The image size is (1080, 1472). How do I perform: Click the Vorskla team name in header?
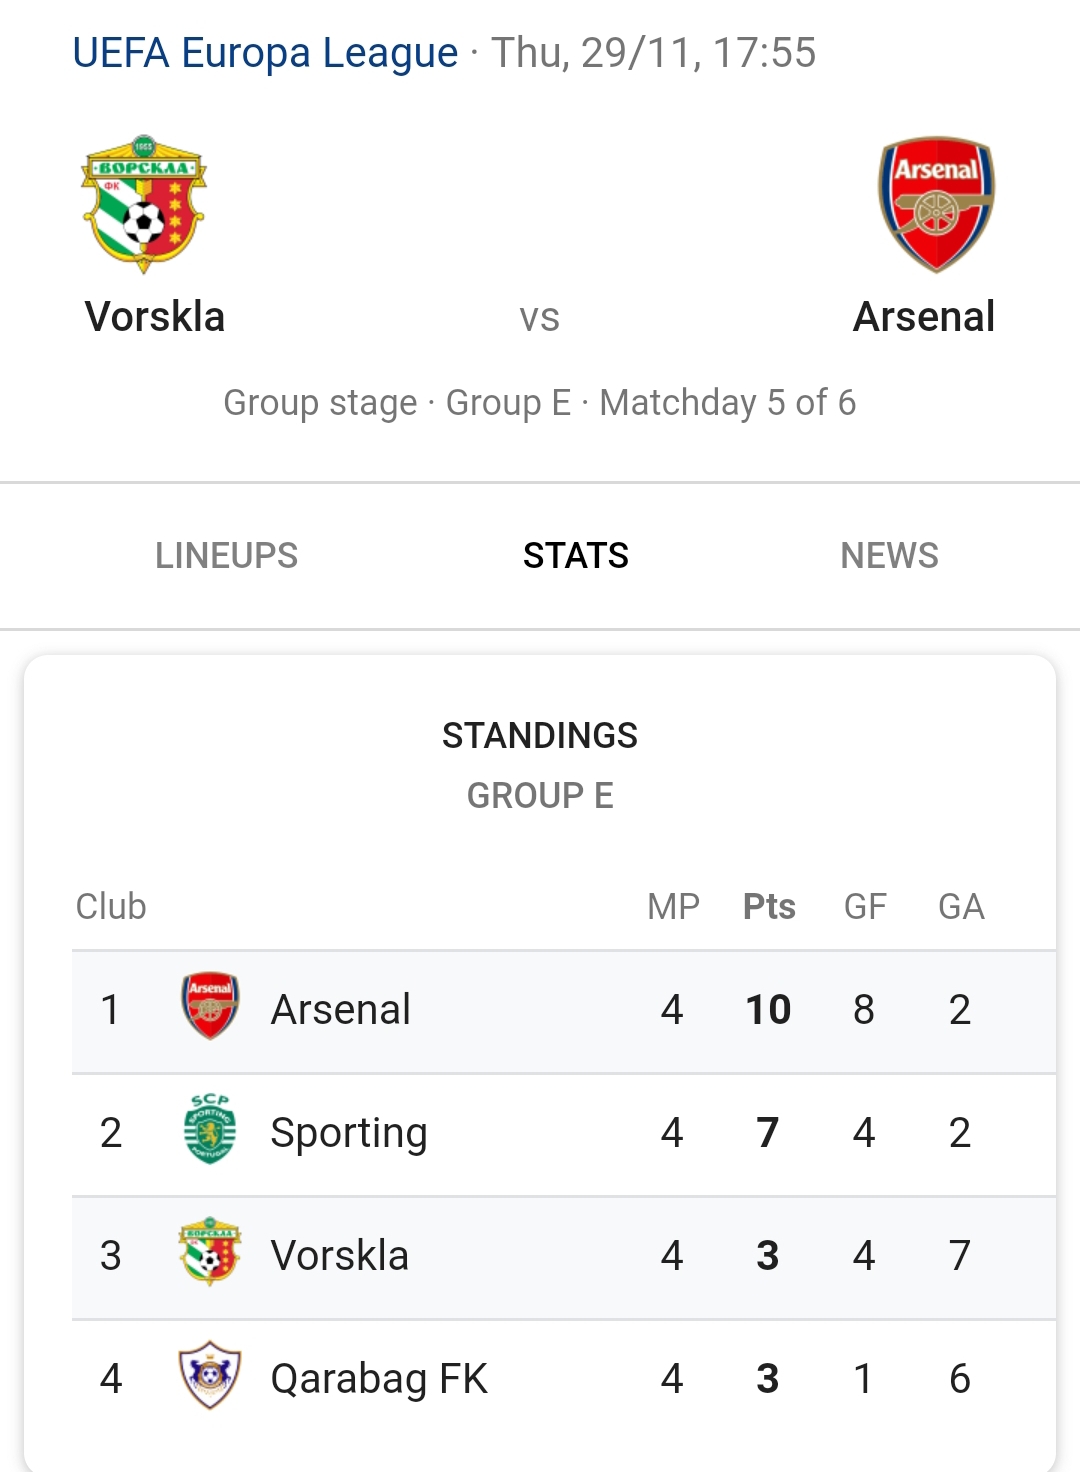click(155, 317)
